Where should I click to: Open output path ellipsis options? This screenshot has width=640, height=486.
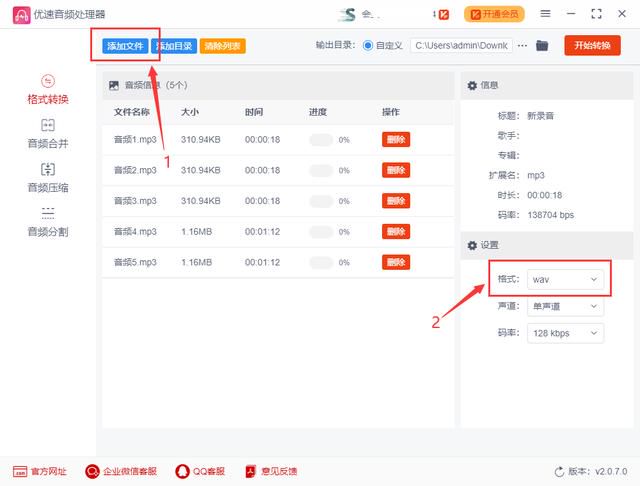click(522, 45)
